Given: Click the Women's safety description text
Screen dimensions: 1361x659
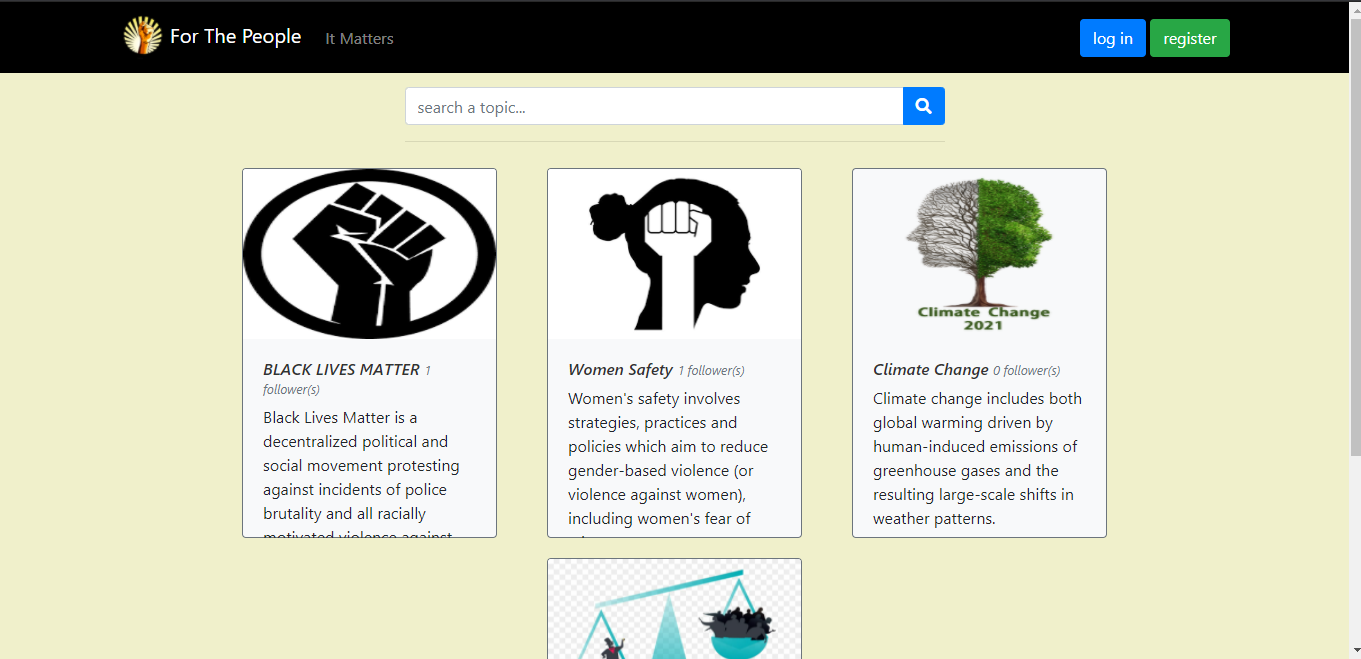Looking at the screenshot, I should point(668,465).
